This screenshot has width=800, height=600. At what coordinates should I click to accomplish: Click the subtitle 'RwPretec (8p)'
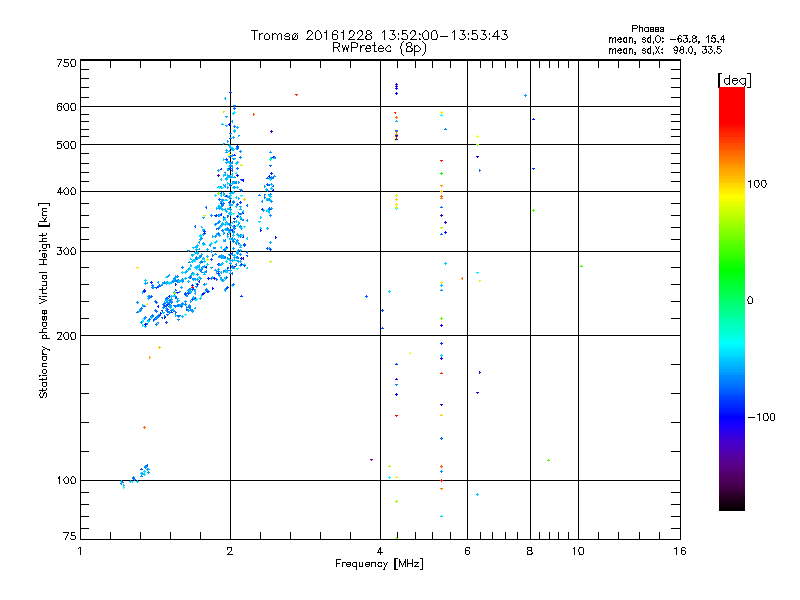tap(379, 48)
